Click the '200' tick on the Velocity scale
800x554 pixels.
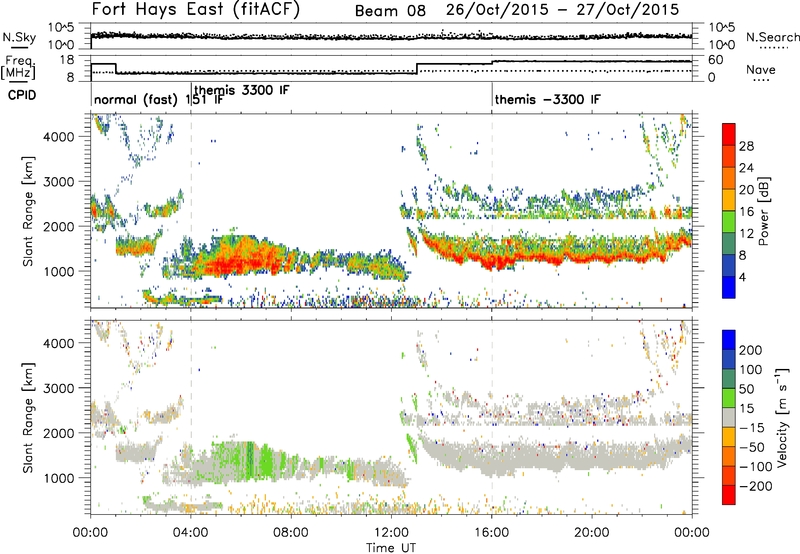tap(751, 350)
